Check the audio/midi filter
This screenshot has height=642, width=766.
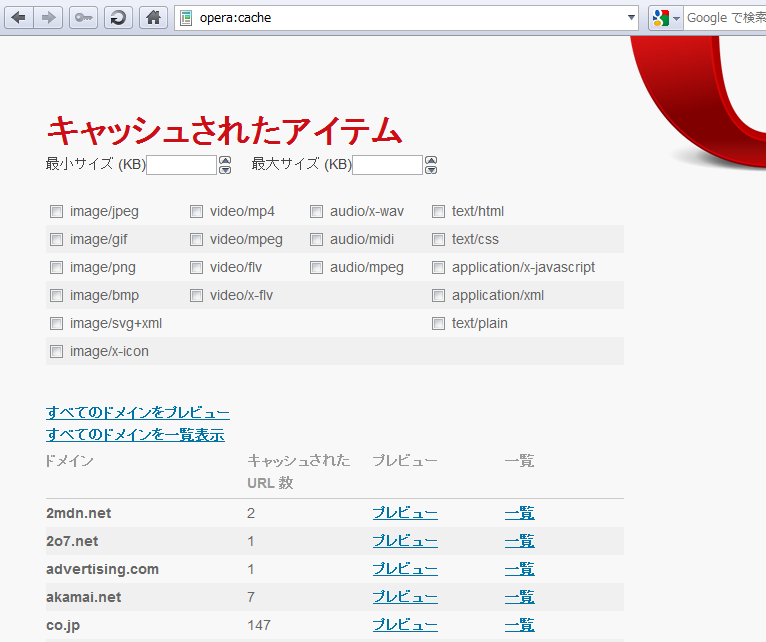(317, 239)
